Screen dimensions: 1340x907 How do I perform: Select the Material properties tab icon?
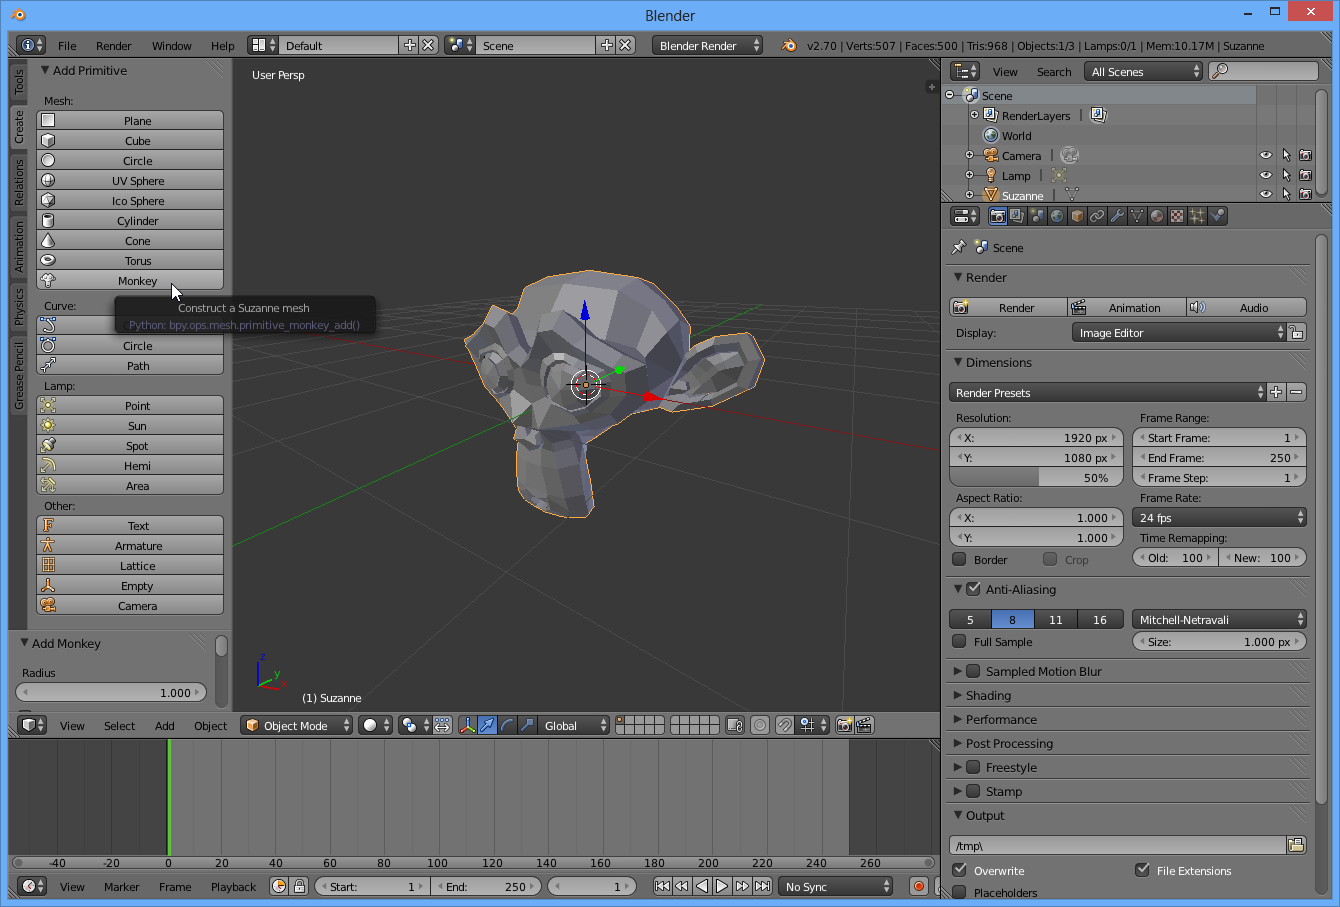tap(1157, 216)
